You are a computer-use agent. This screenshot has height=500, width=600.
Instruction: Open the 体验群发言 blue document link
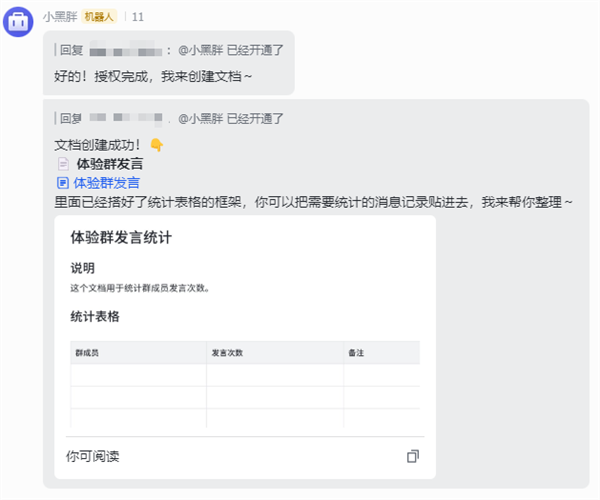pos(106,183)
